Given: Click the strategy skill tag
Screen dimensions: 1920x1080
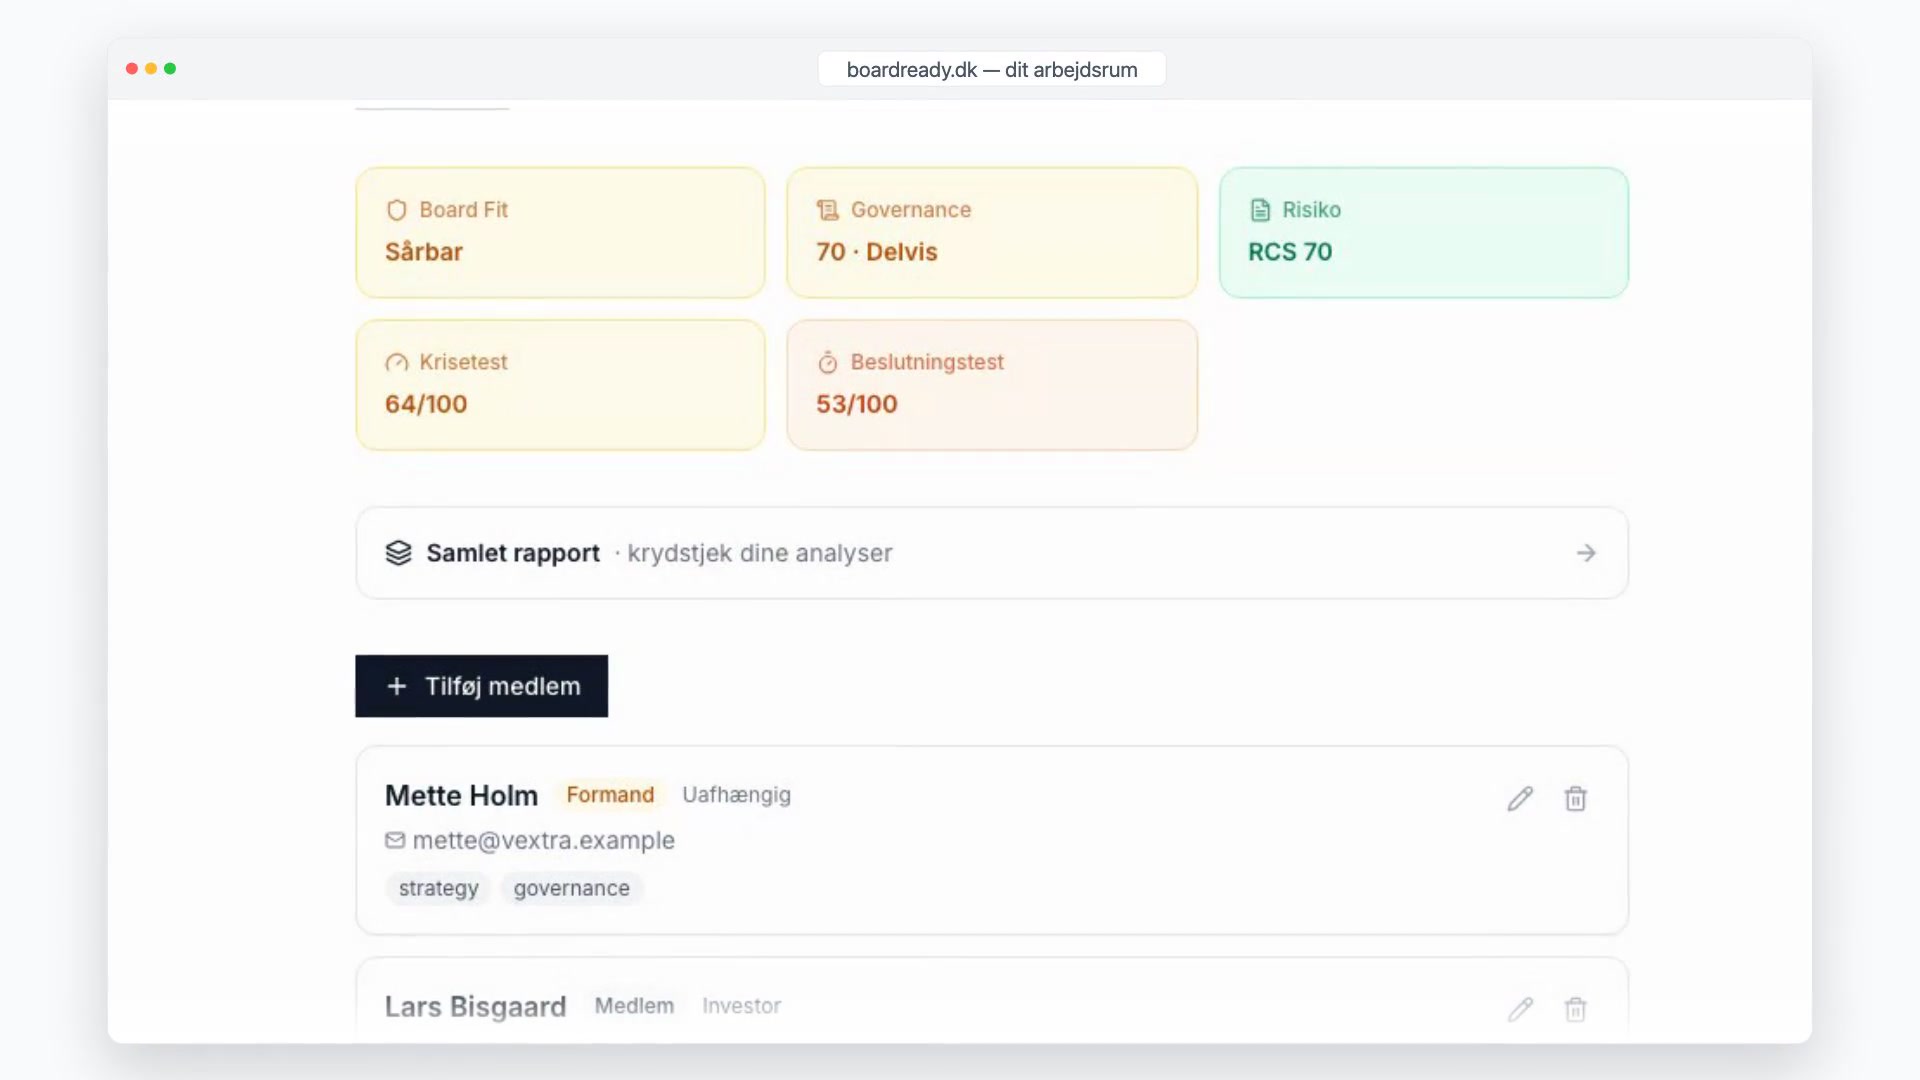Looking at the screenshot, I should pyautogui.click(x=438, y=888).
